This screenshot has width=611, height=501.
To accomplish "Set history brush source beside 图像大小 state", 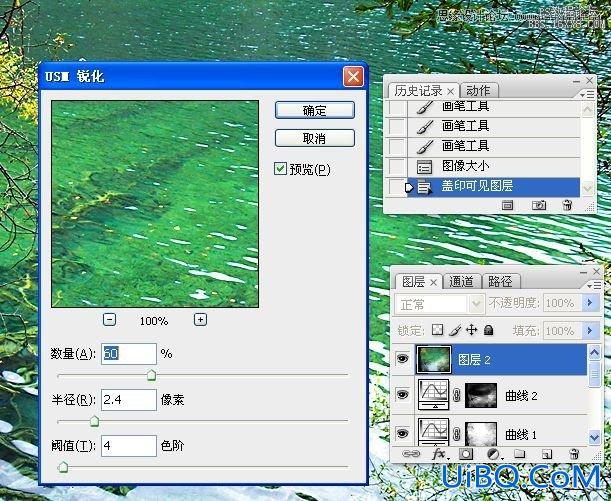I will (x=397, y=166).
